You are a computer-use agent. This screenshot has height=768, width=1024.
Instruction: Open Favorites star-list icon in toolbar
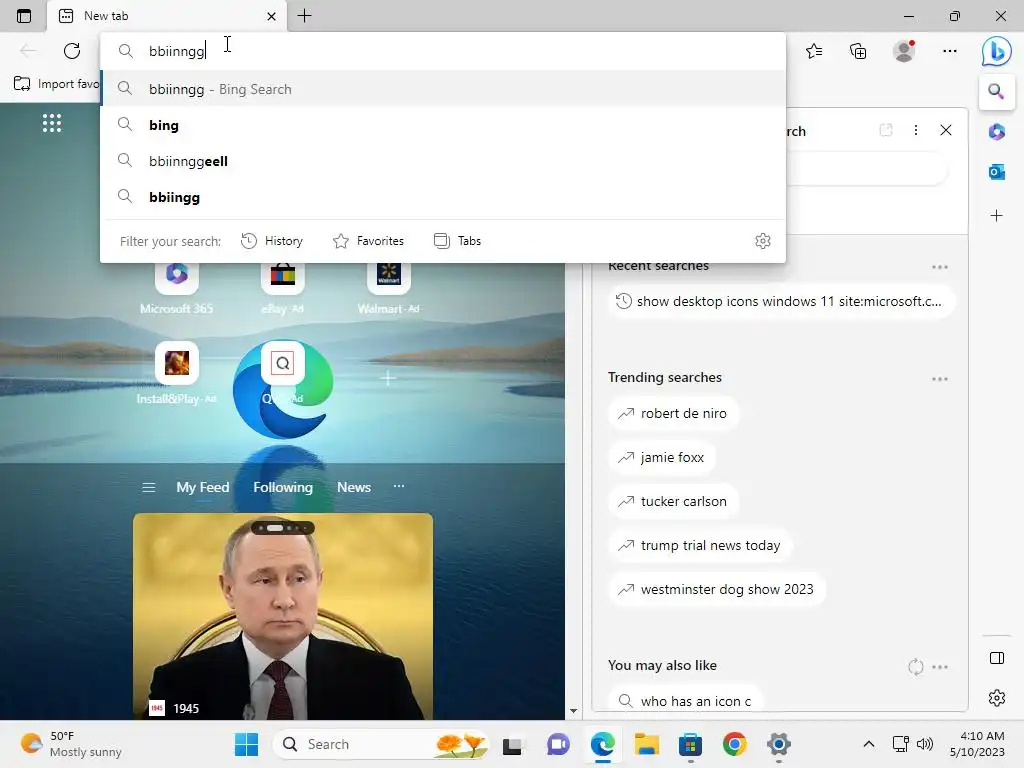point(814,51)
